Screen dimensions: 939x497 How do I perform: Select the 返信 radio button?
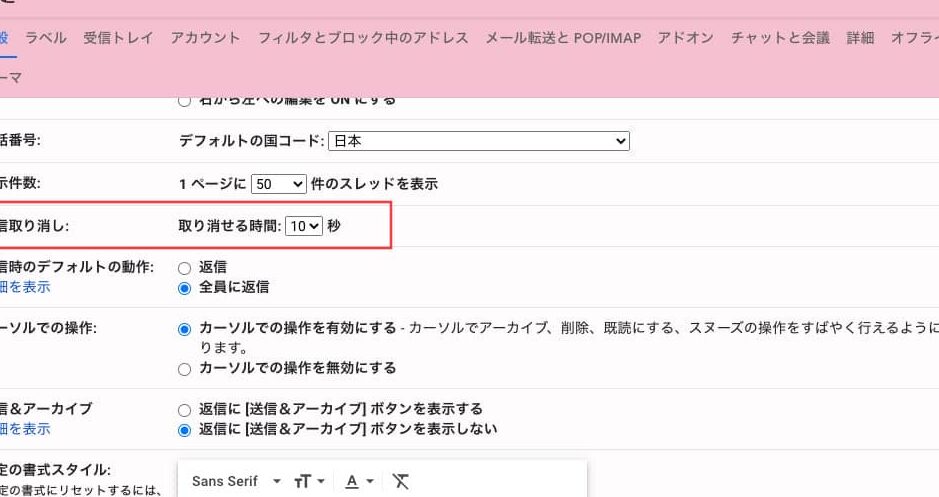pos(184,268)
